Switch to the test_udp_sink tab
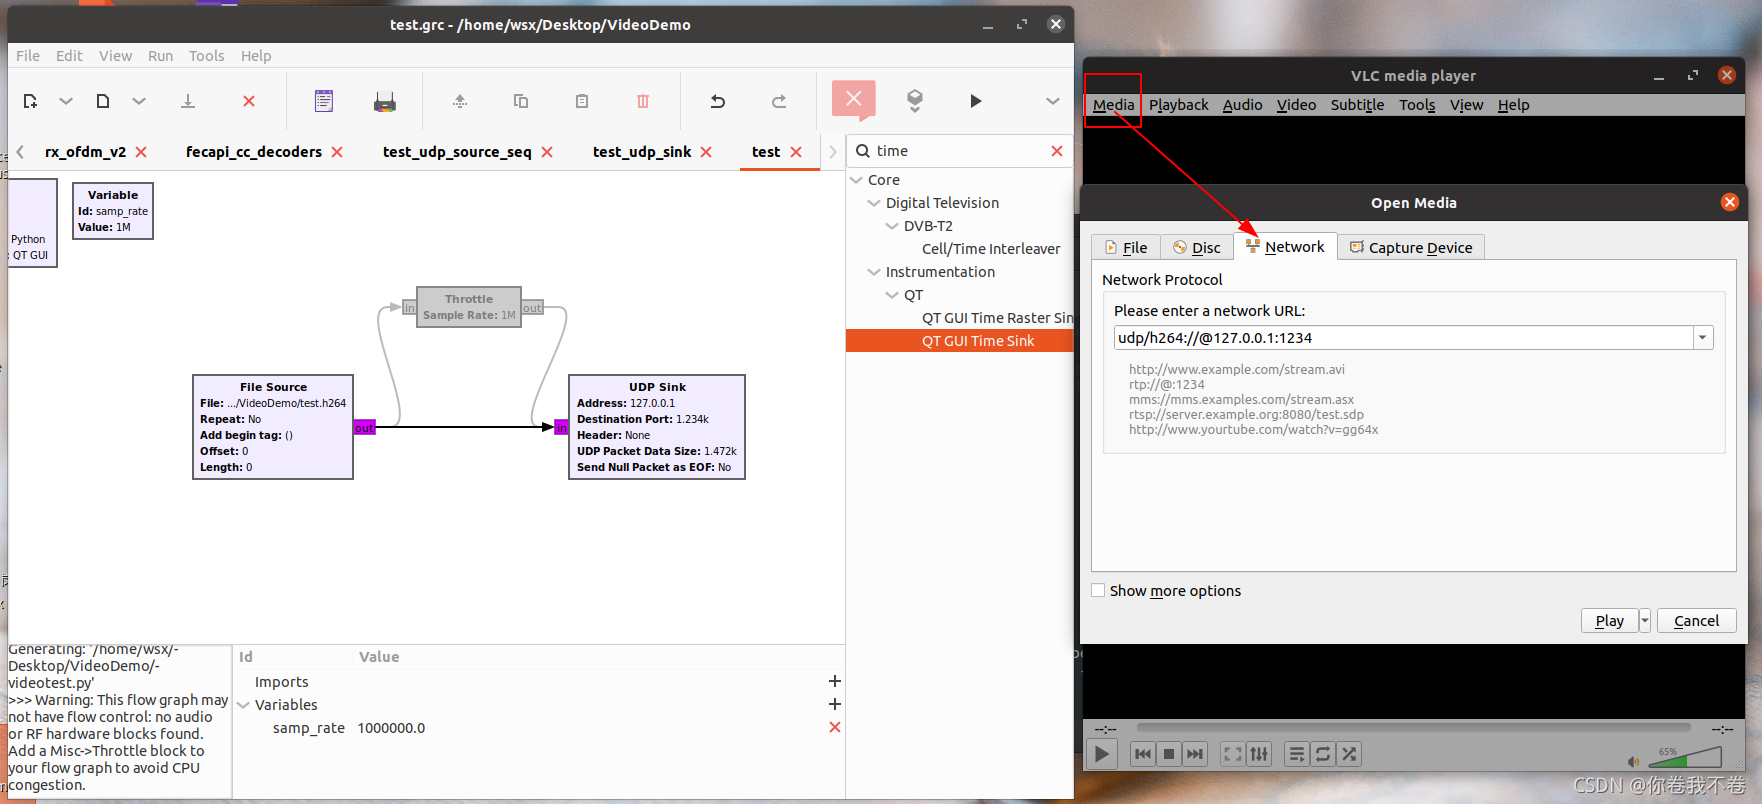This screenshot has width=1762, height=804. pyautogui.click(x=642, y=152)
